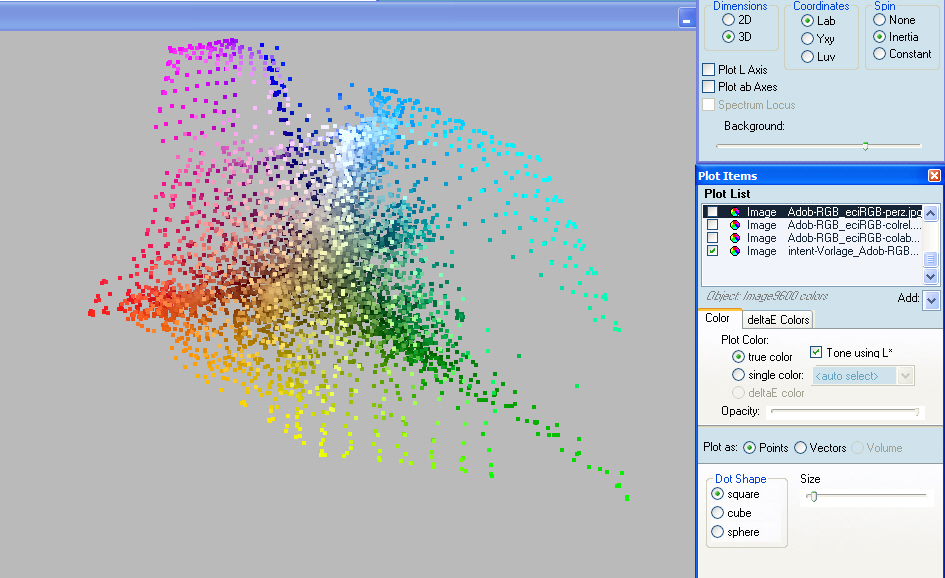Open the Add dropdown in Plot Items
Image resolution: width=945 pixels, height=578 pixels.
[931, 299]
